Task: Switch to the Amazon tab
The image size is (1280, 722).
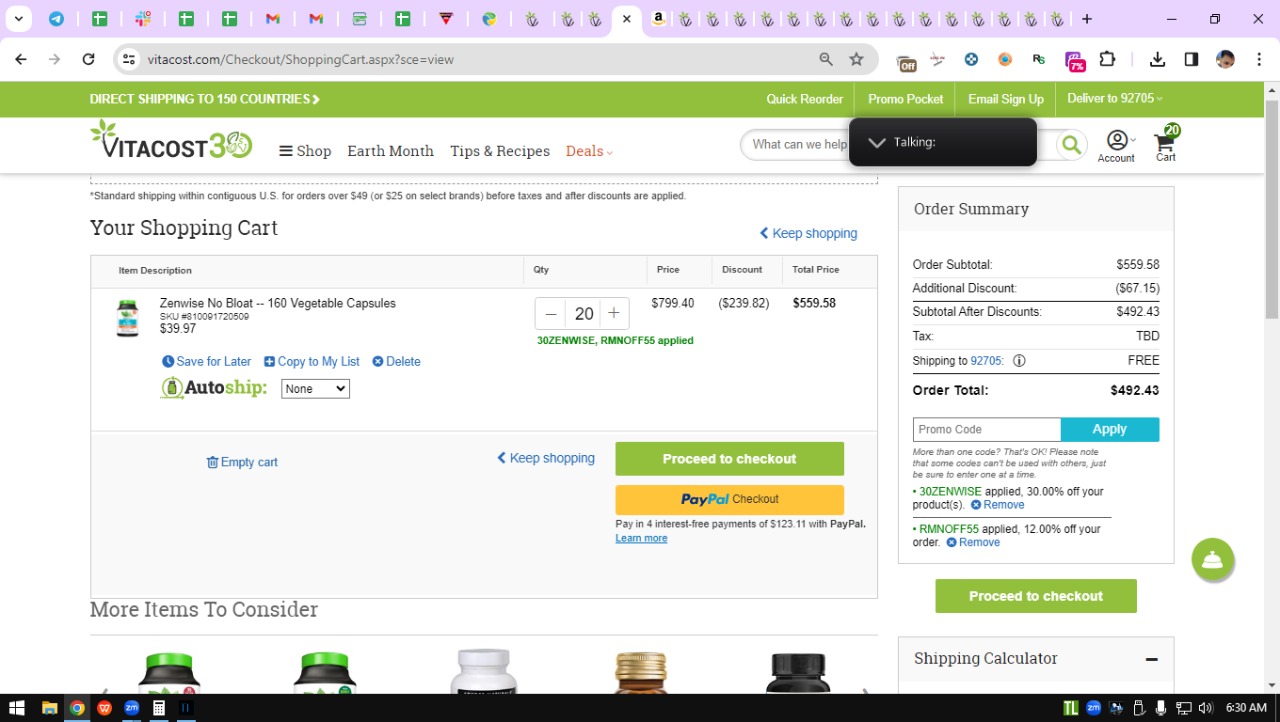Action: click(658, 19)
